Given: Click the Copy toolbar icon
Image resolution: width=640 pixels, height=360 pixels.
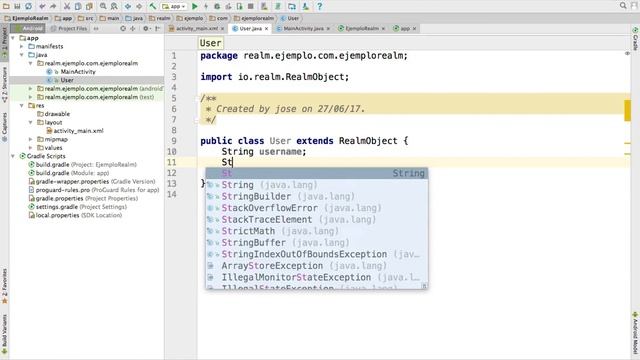Looking at the screenshot, I should (78, 6).
